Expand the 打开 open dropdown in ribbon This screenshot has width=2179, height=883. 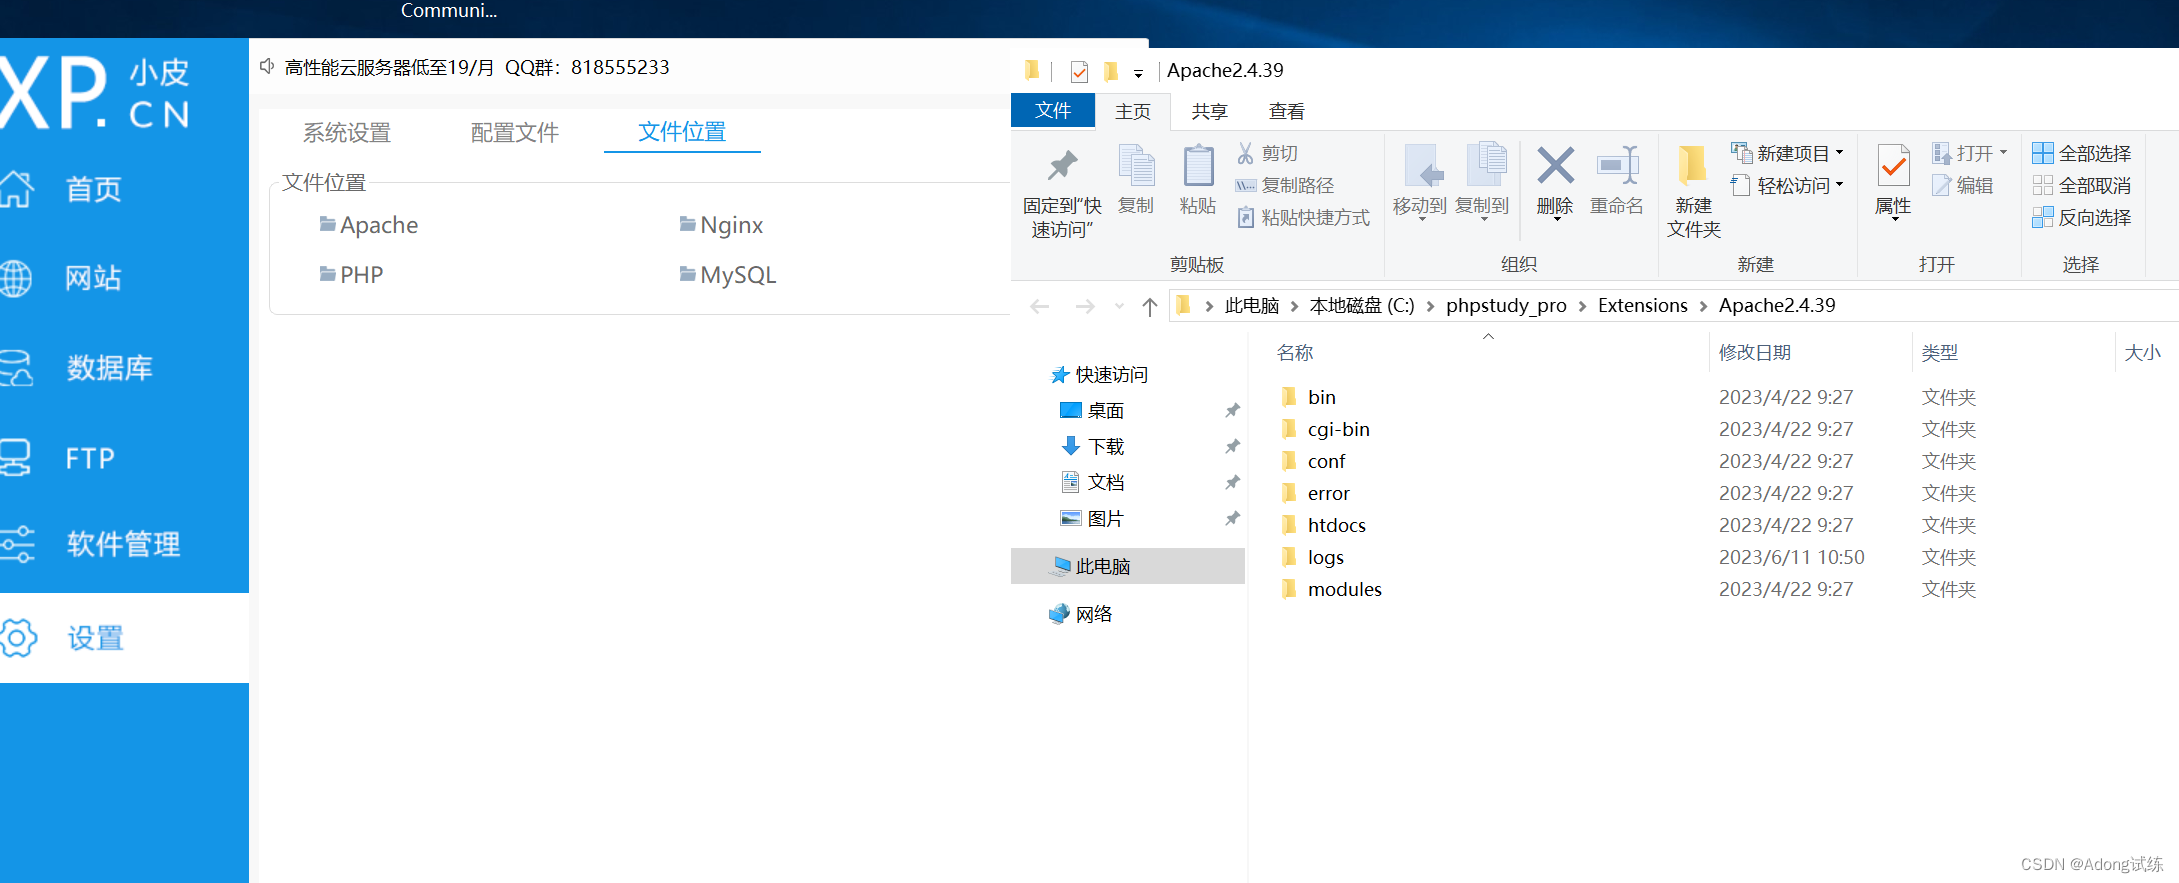click(2003, 153)
